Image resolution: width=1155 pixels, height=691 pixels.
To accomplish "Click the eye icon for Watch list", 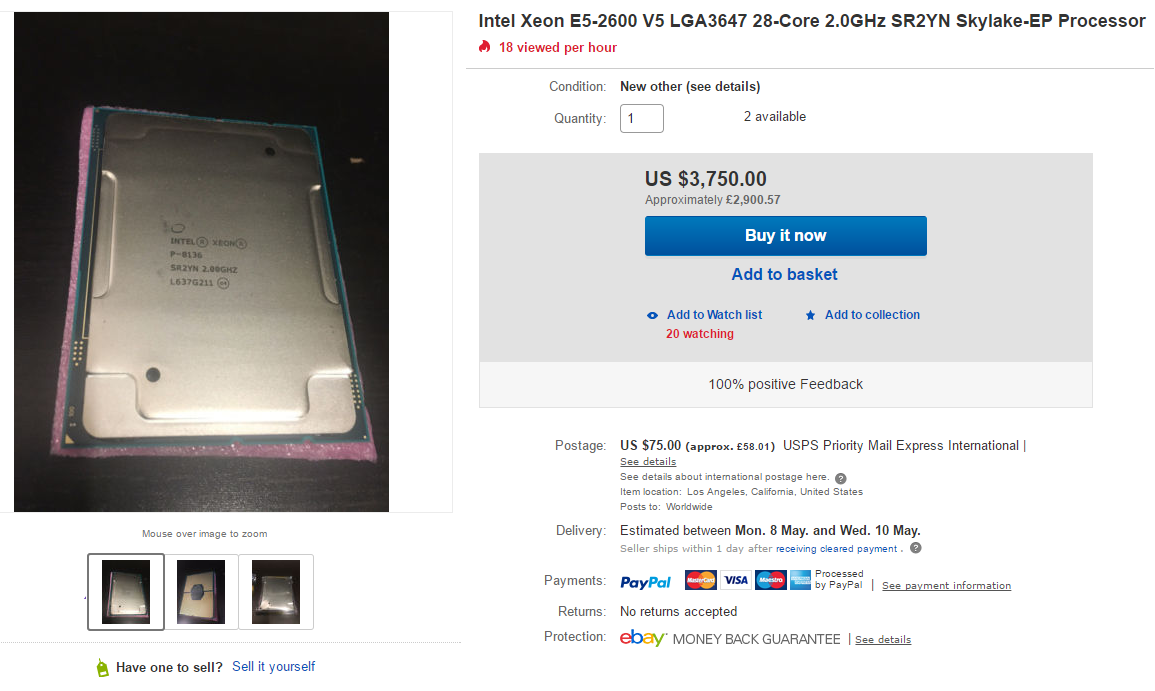I will tap(653, 315).
